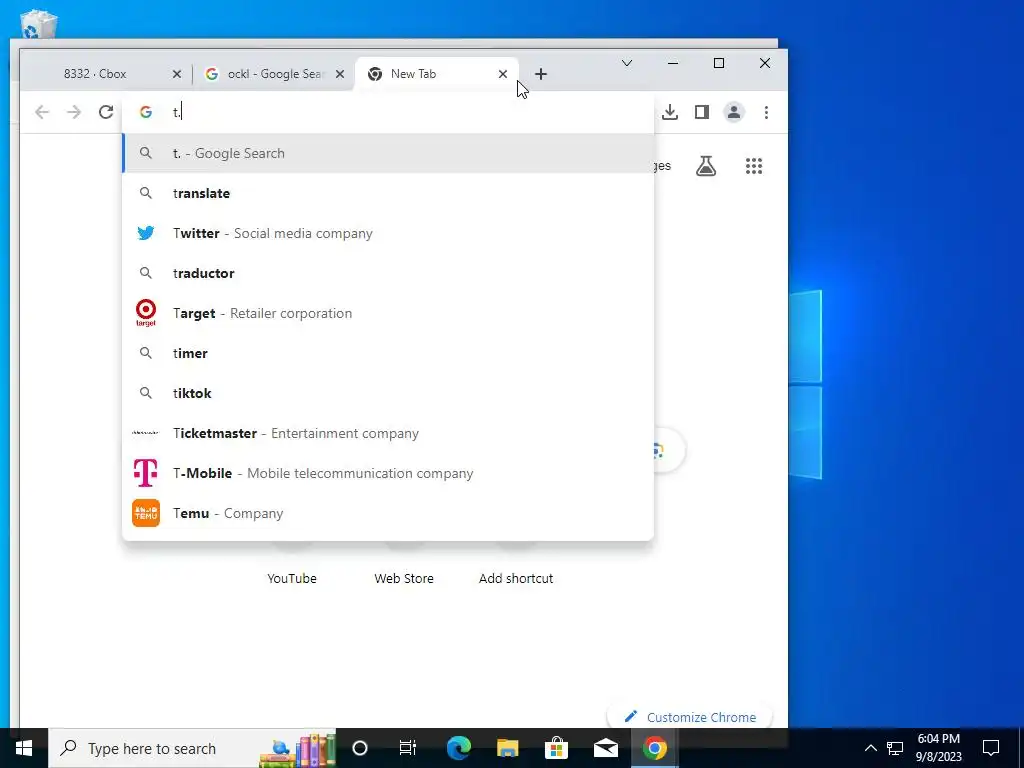Select the 'translate' suggestion

tap(388, 193)
